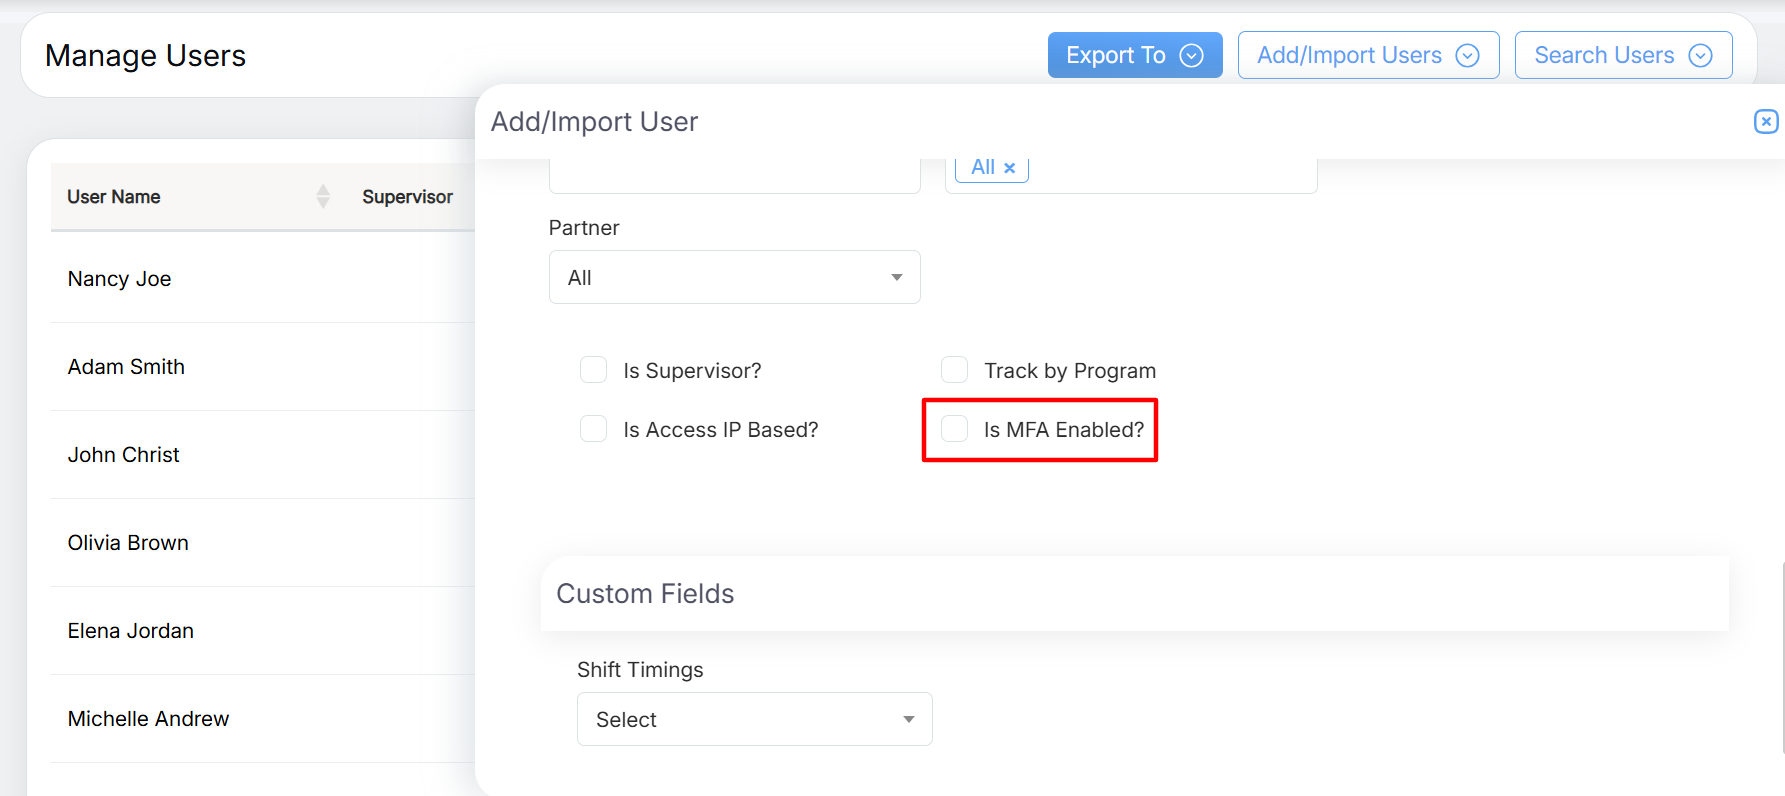Open the Export To menu
This screenshot has height=796, width=1785.
pos(1116,55)
